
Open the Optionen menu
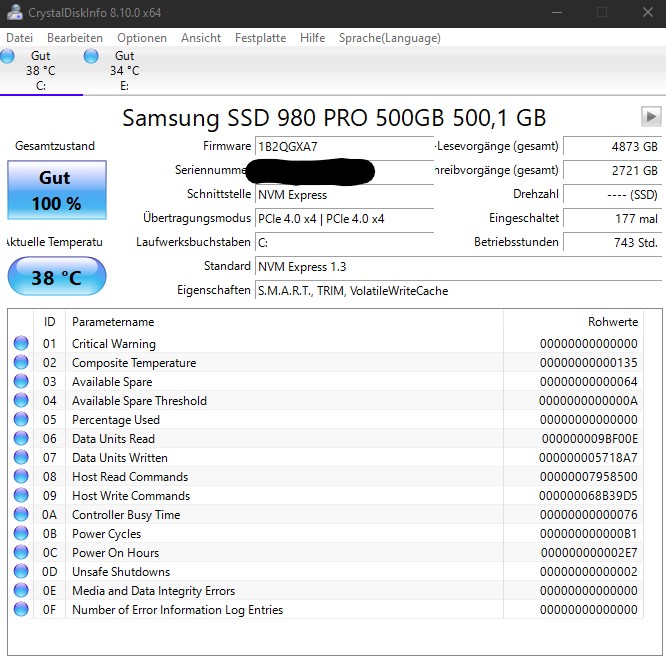142,38
